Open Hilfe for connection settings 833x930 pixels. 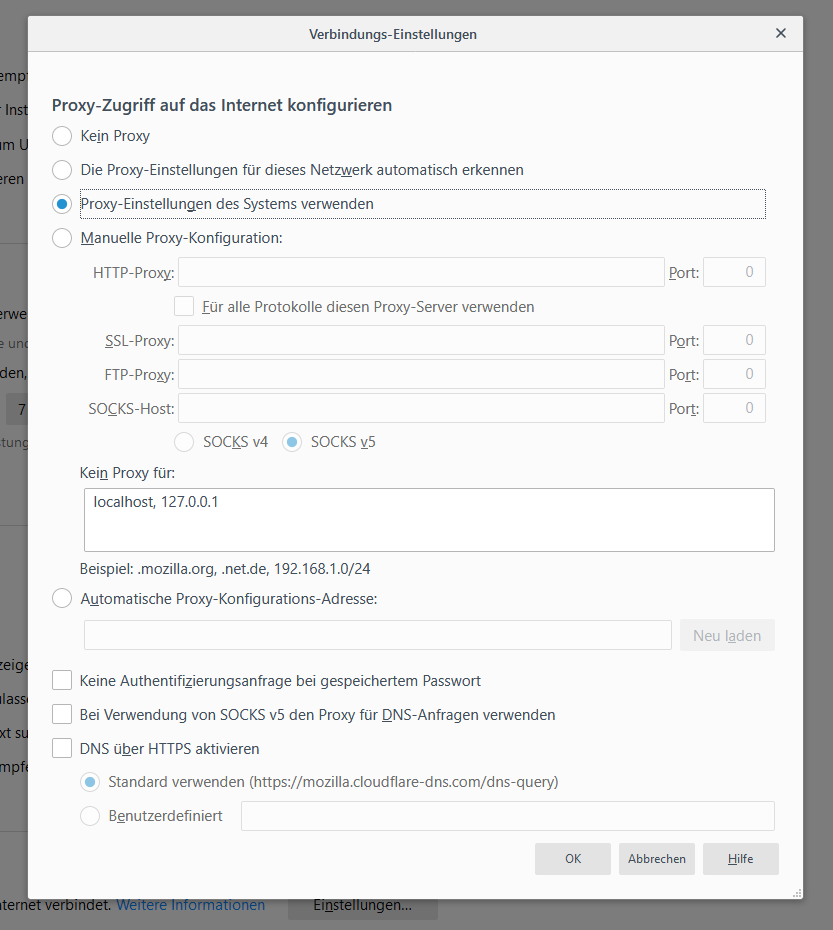[740, 859]
